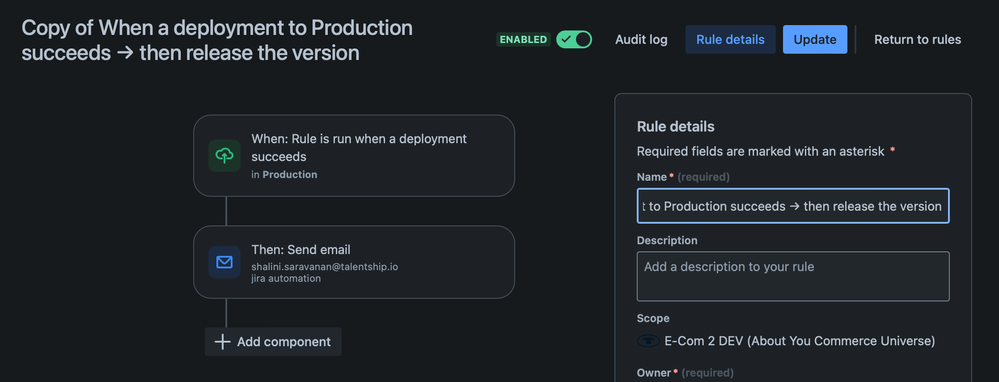Click into the Description text area
This screenshot has height=382, width=999.
(793, 276)
